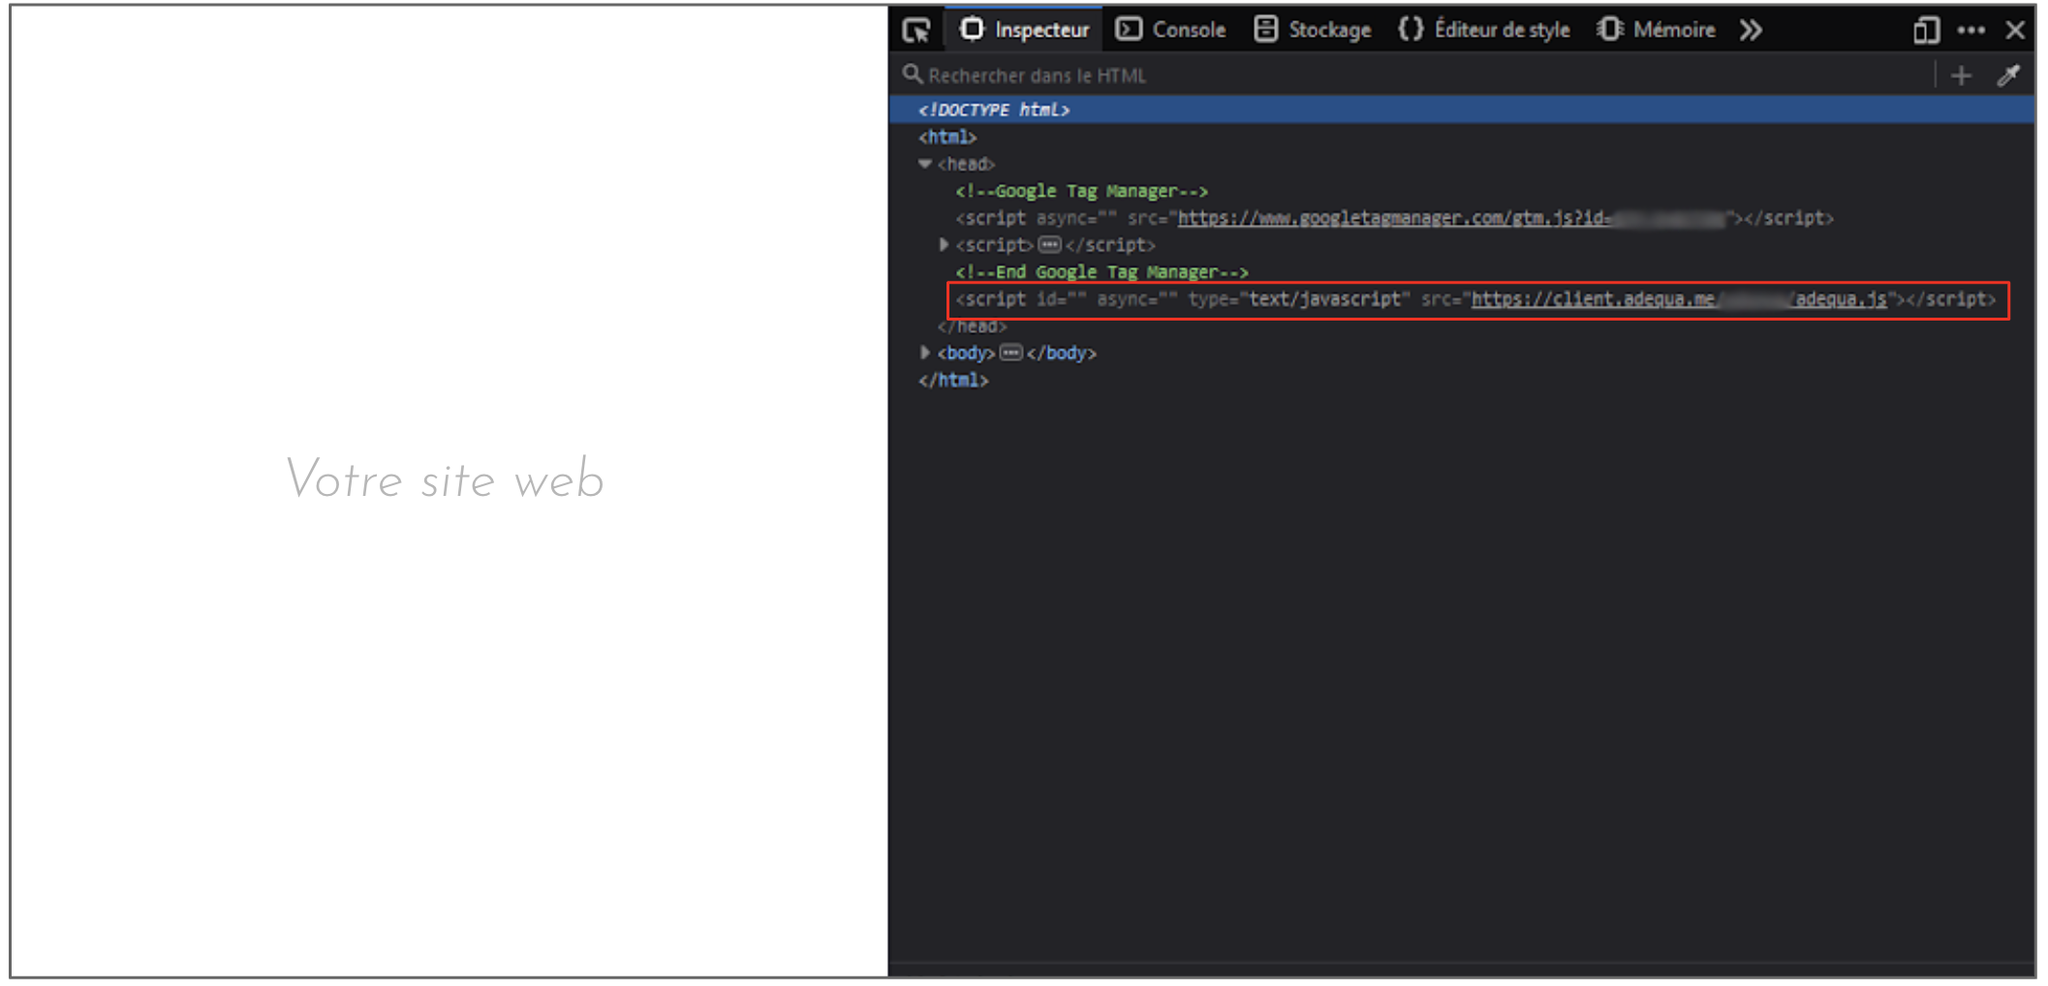
Task: Open the Mémoire tab
Action: pos(1656,30)
